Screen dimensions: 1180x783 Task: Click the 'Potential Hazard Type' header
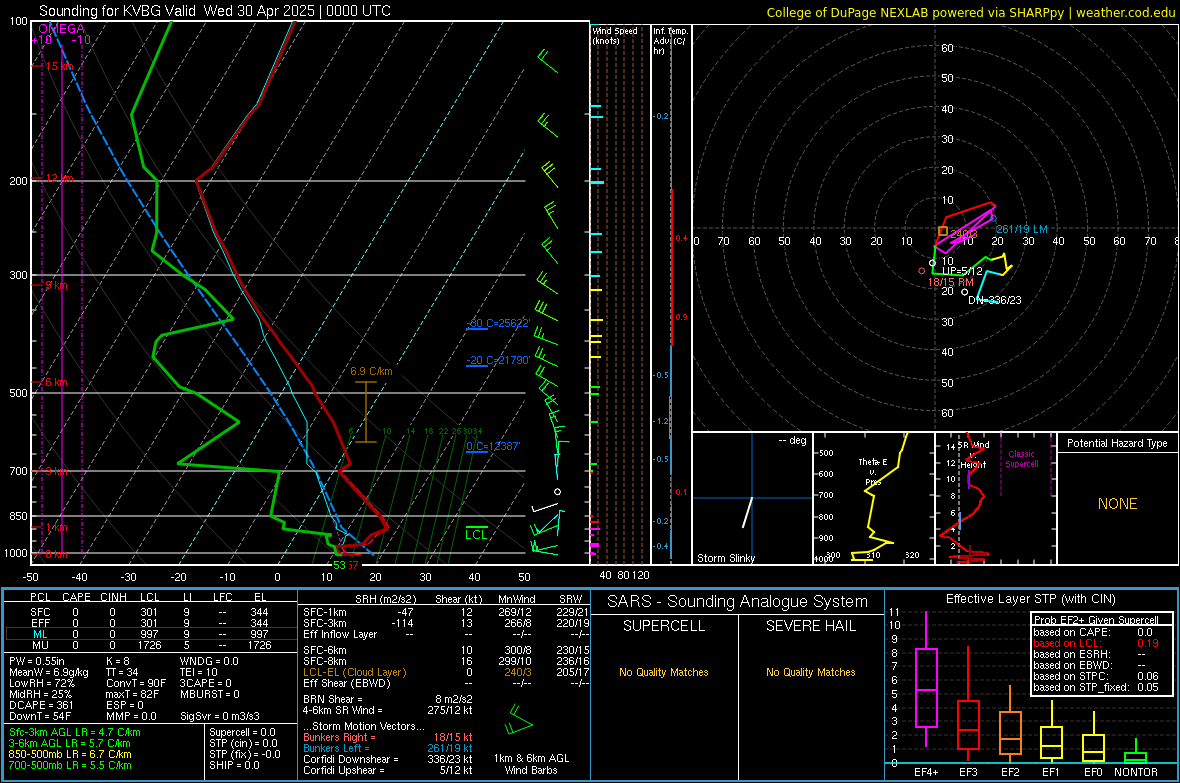pyautogui.click(x=1117, y=443)
